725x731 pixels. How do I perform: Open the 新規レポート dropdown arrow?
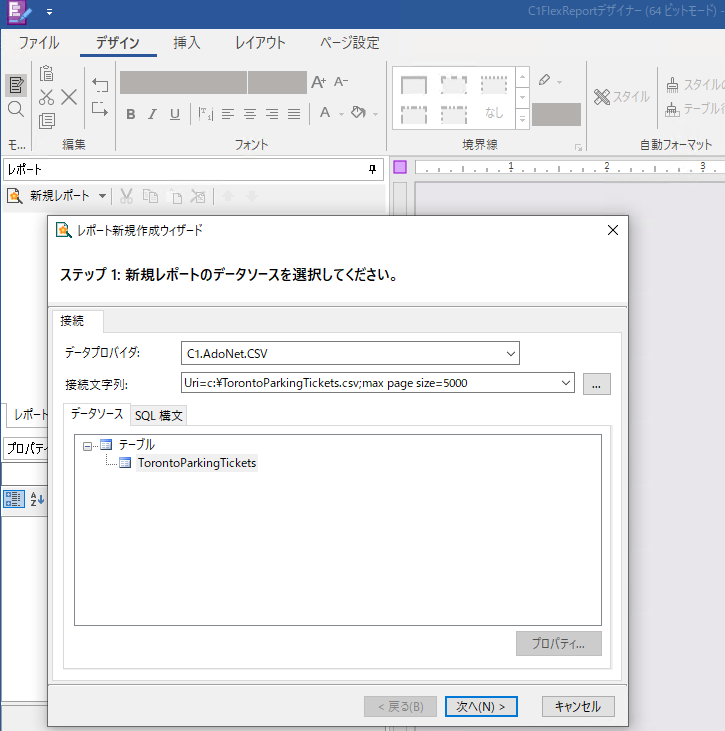coord(102,196)
